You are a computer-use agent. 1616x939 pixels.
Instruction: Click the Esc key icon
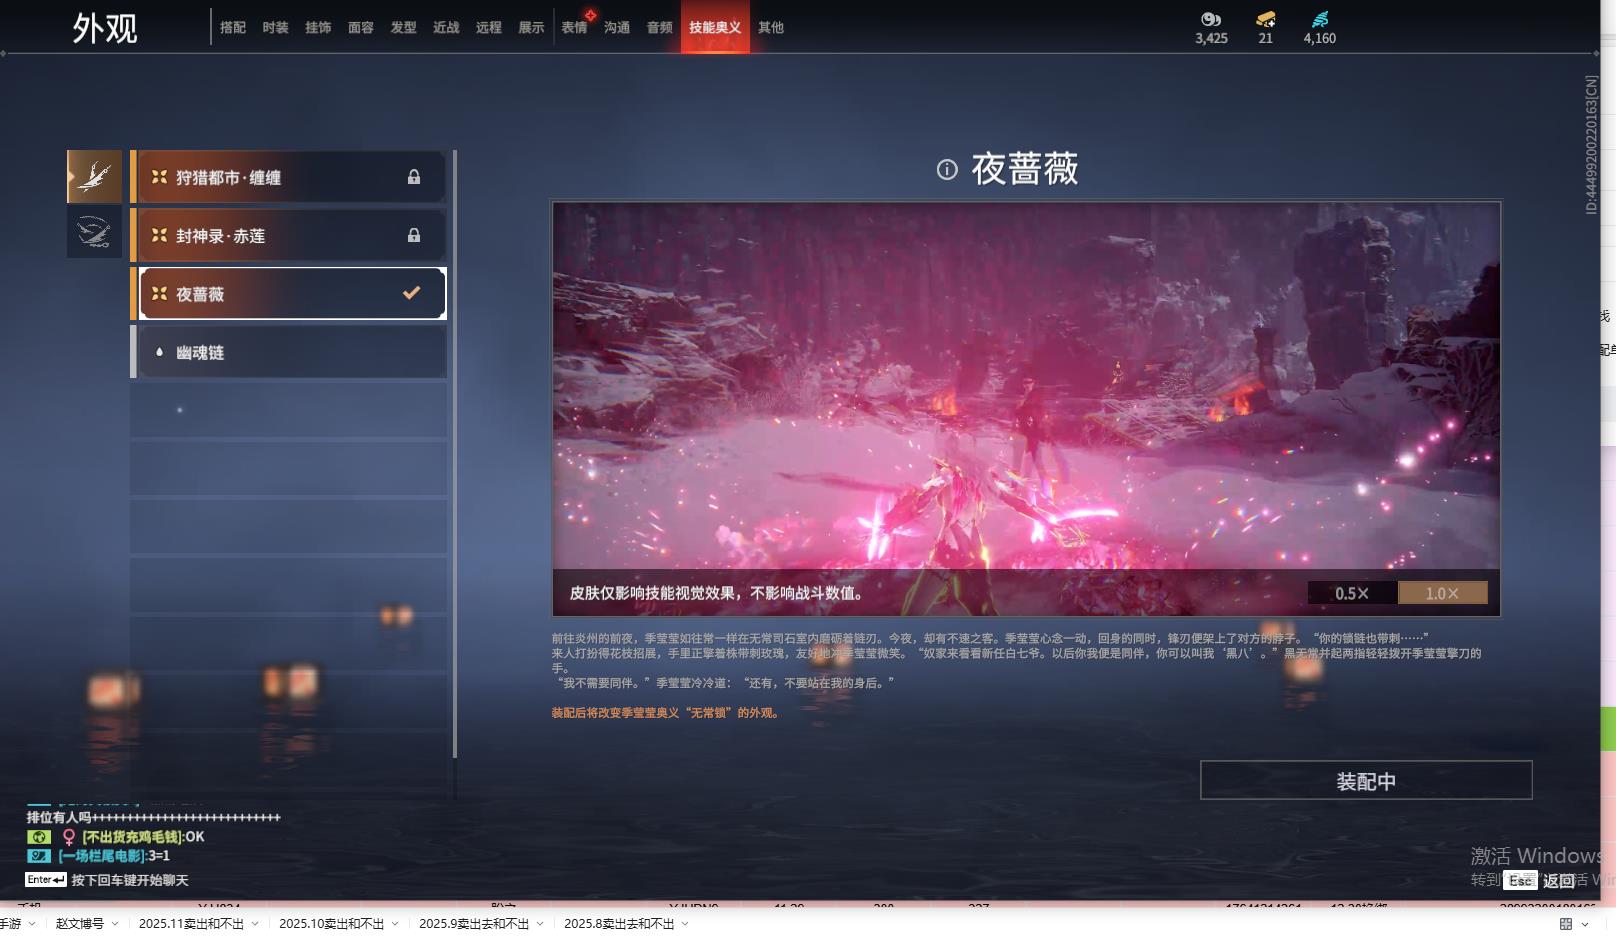point(1520,880)
